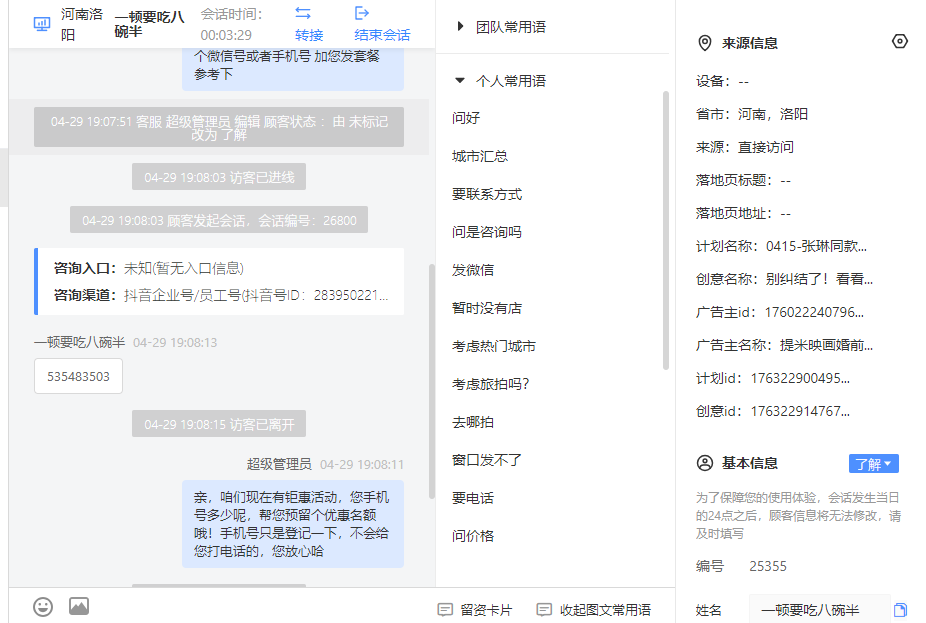The width and height of the screenshot is (926, 623).
Task: Click the hexagon settings icon by 来源信息
Action: coord(899,41)
